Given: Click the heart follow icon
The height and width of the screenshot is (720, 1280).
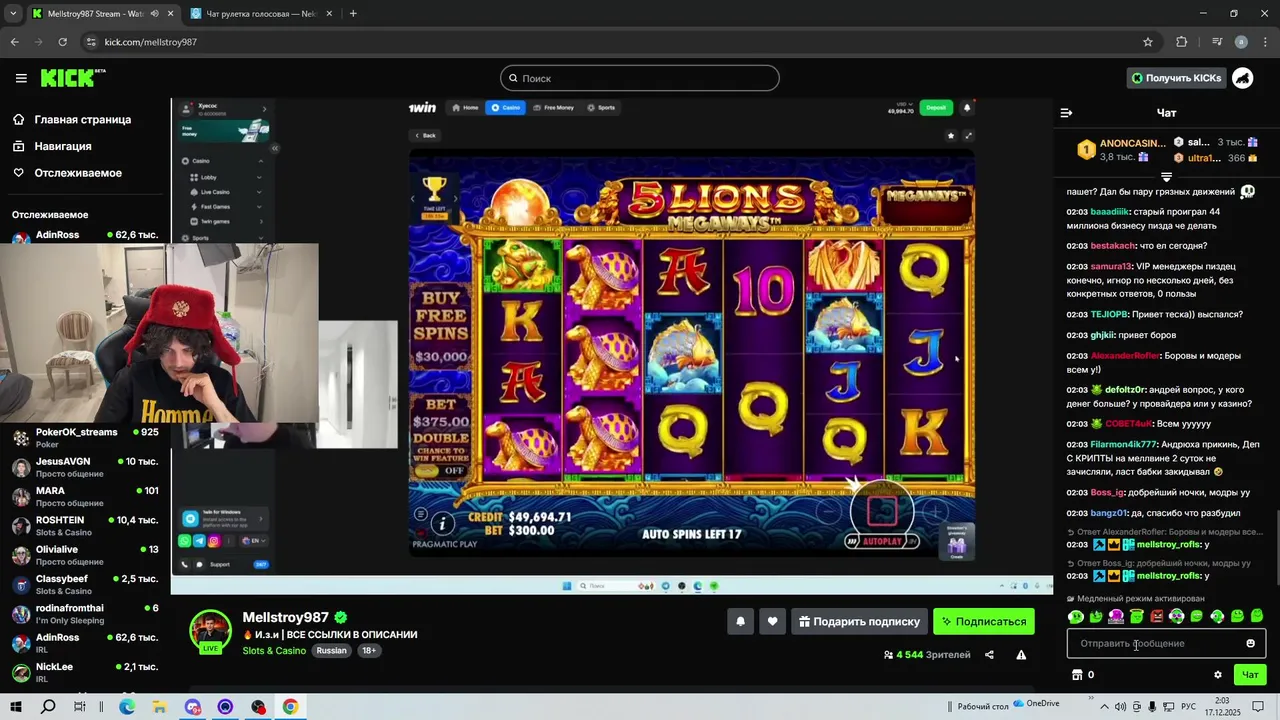Looking at the screenshot, I should click(772, 621).
